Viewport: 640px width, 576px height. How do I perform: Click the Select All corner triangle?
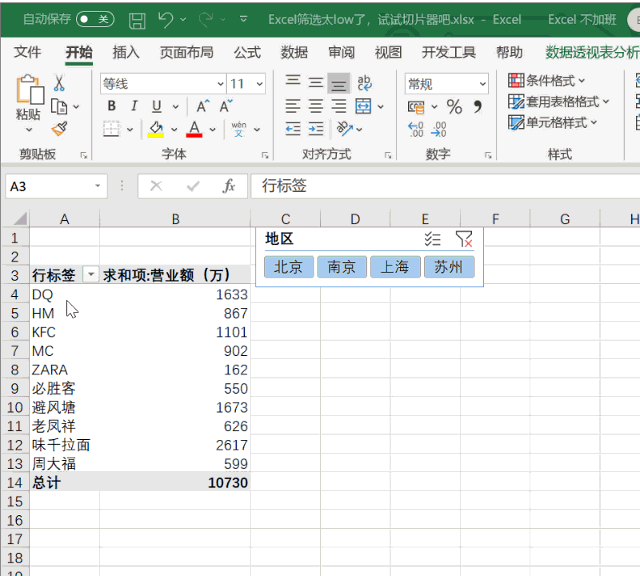pyautogui.click(x=20, y=218)
